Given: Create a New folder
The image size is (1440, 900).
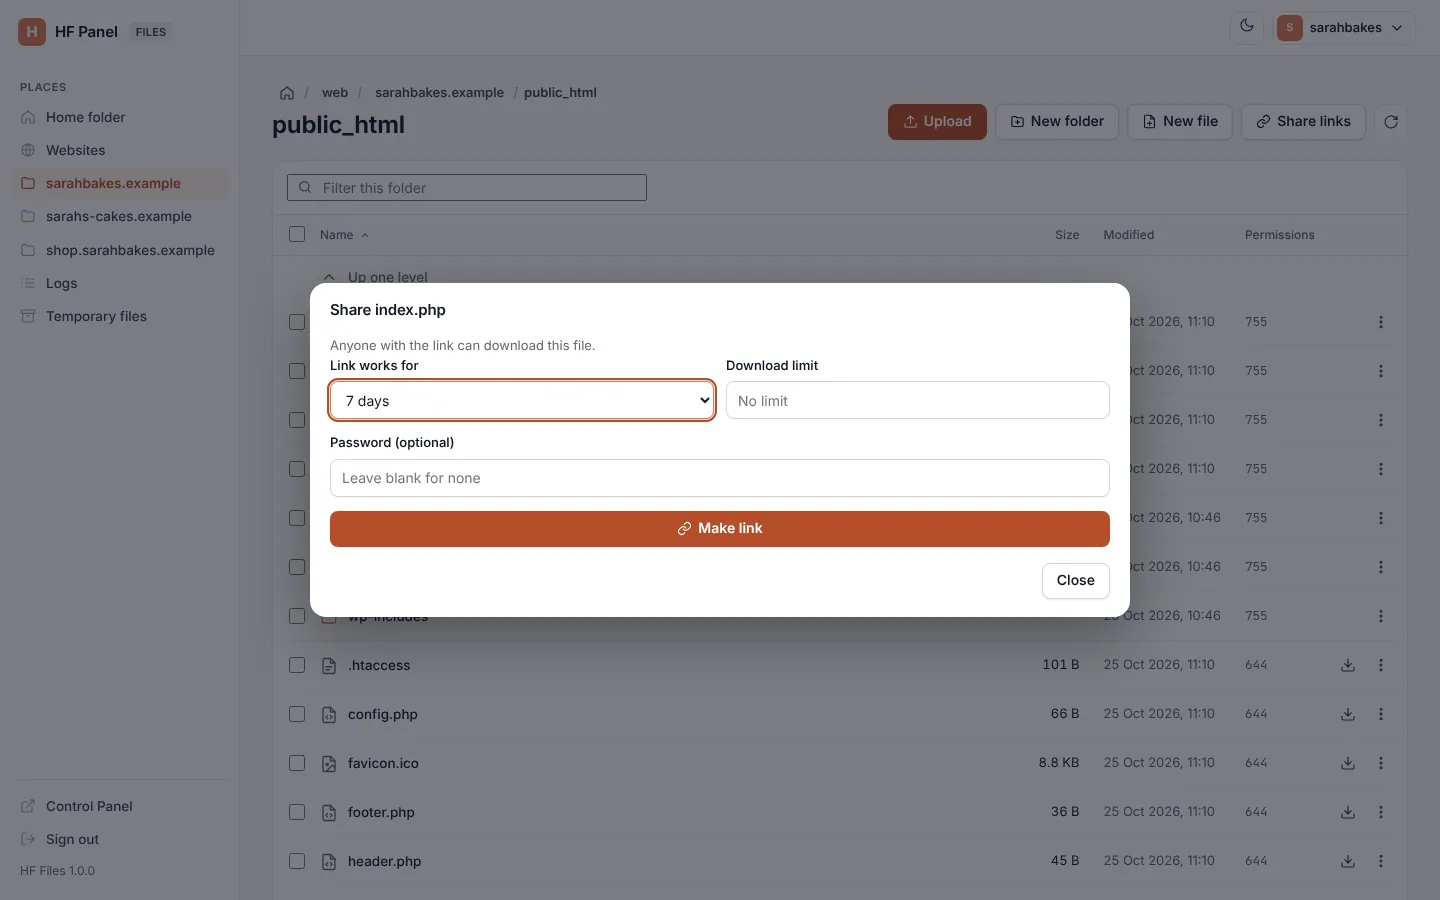Looking at the screenshot, I should tap(1057, 122).
